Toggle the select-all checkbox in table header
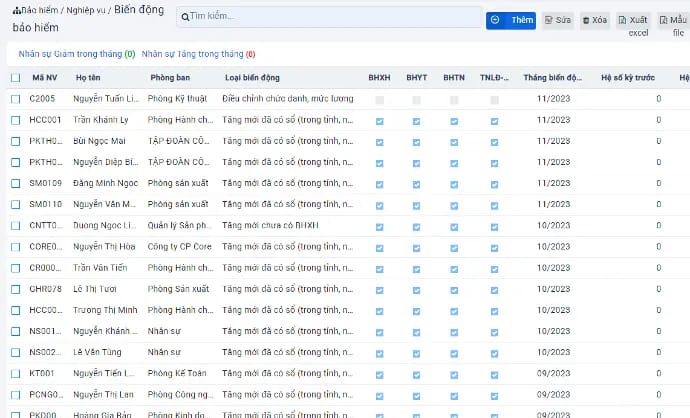This screenshot has width=690, height=418. click(15, 78)
